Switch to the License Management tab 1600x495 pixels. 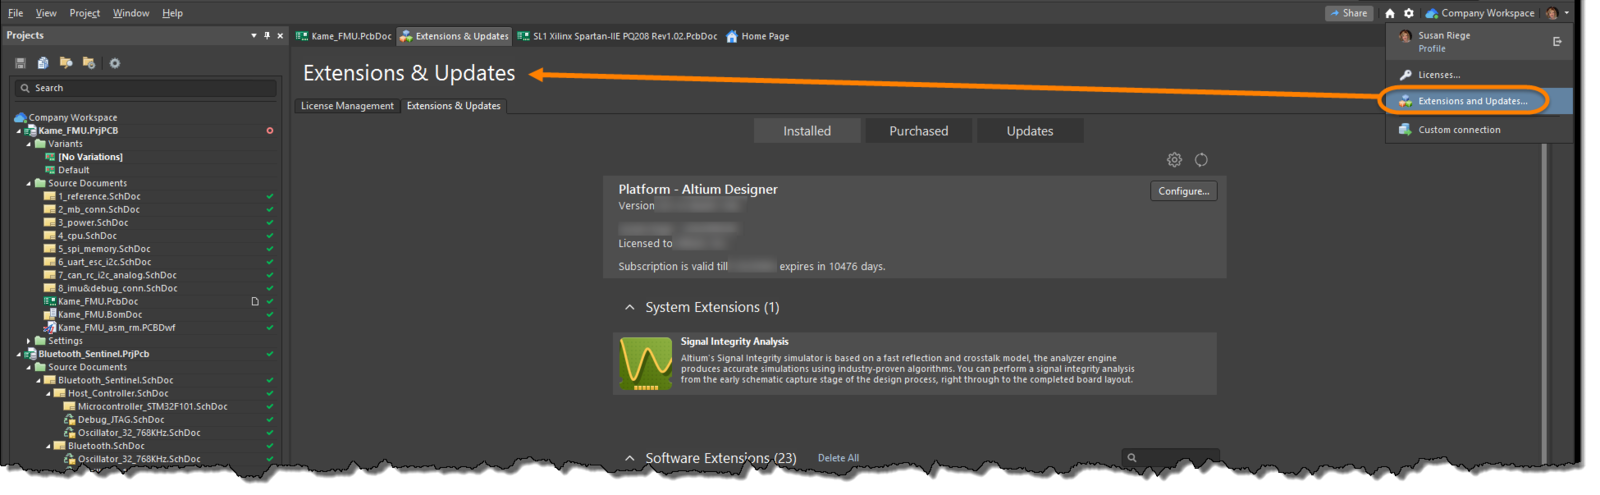[347, 106]
